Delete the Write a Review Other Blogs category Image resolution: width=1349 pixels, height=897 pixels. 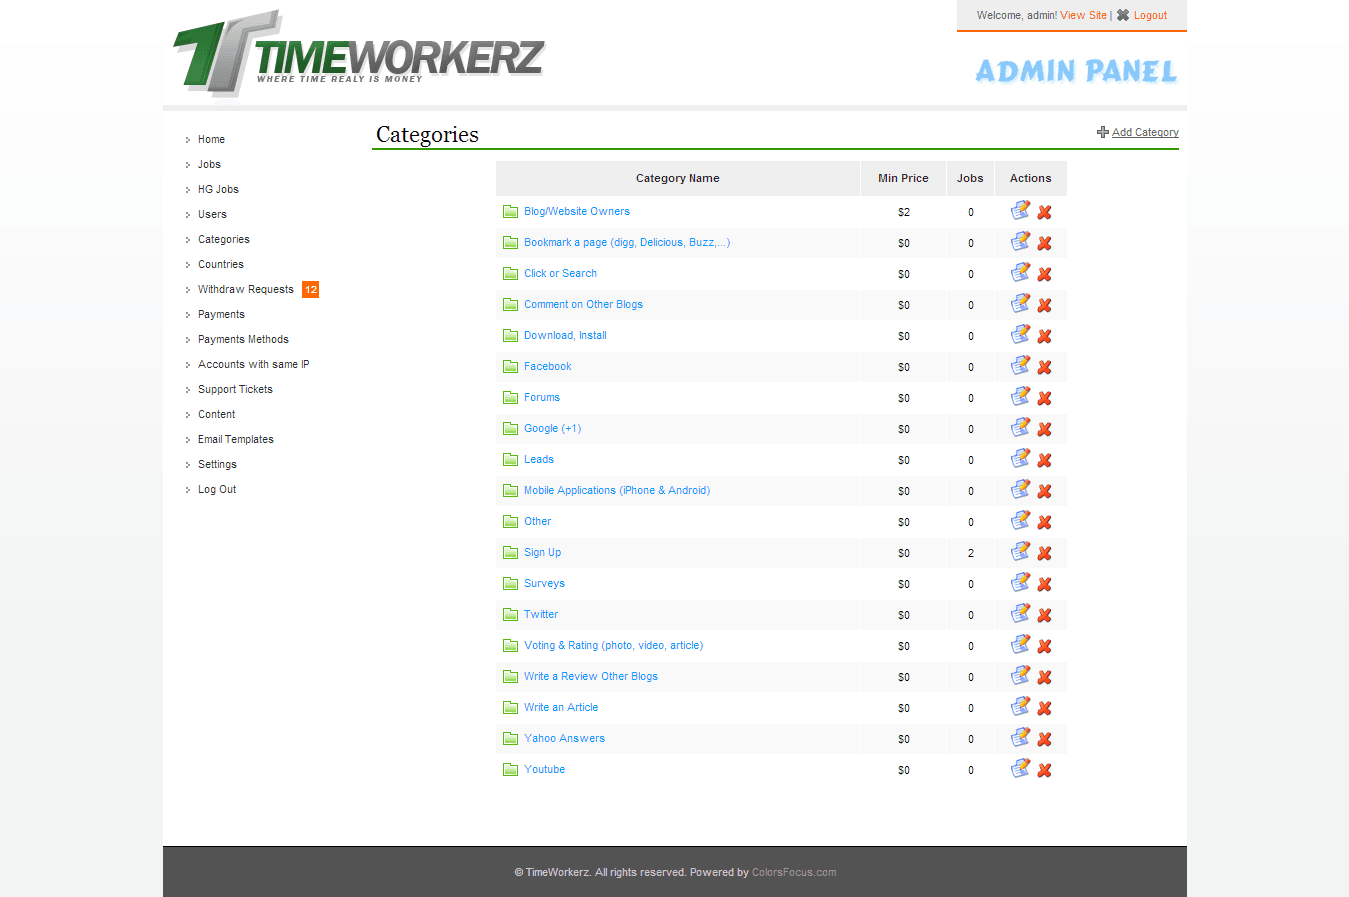(x=1044, y=677)
